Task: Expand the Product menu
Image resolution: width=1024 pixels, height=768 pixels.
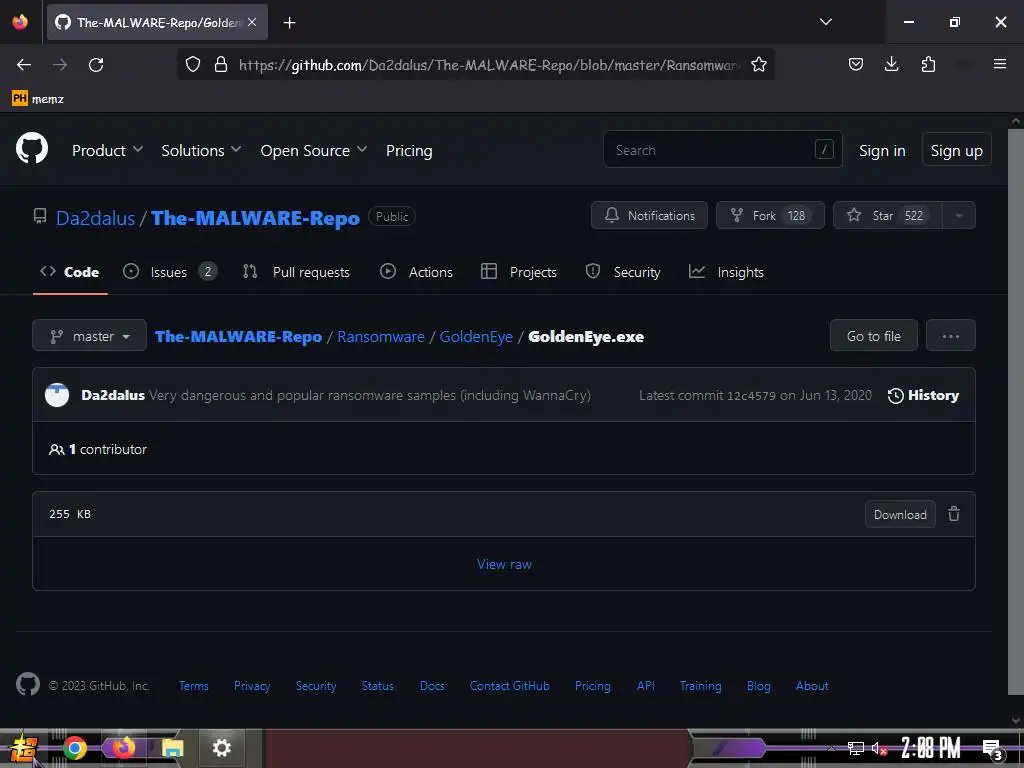Action: [107, 150]
